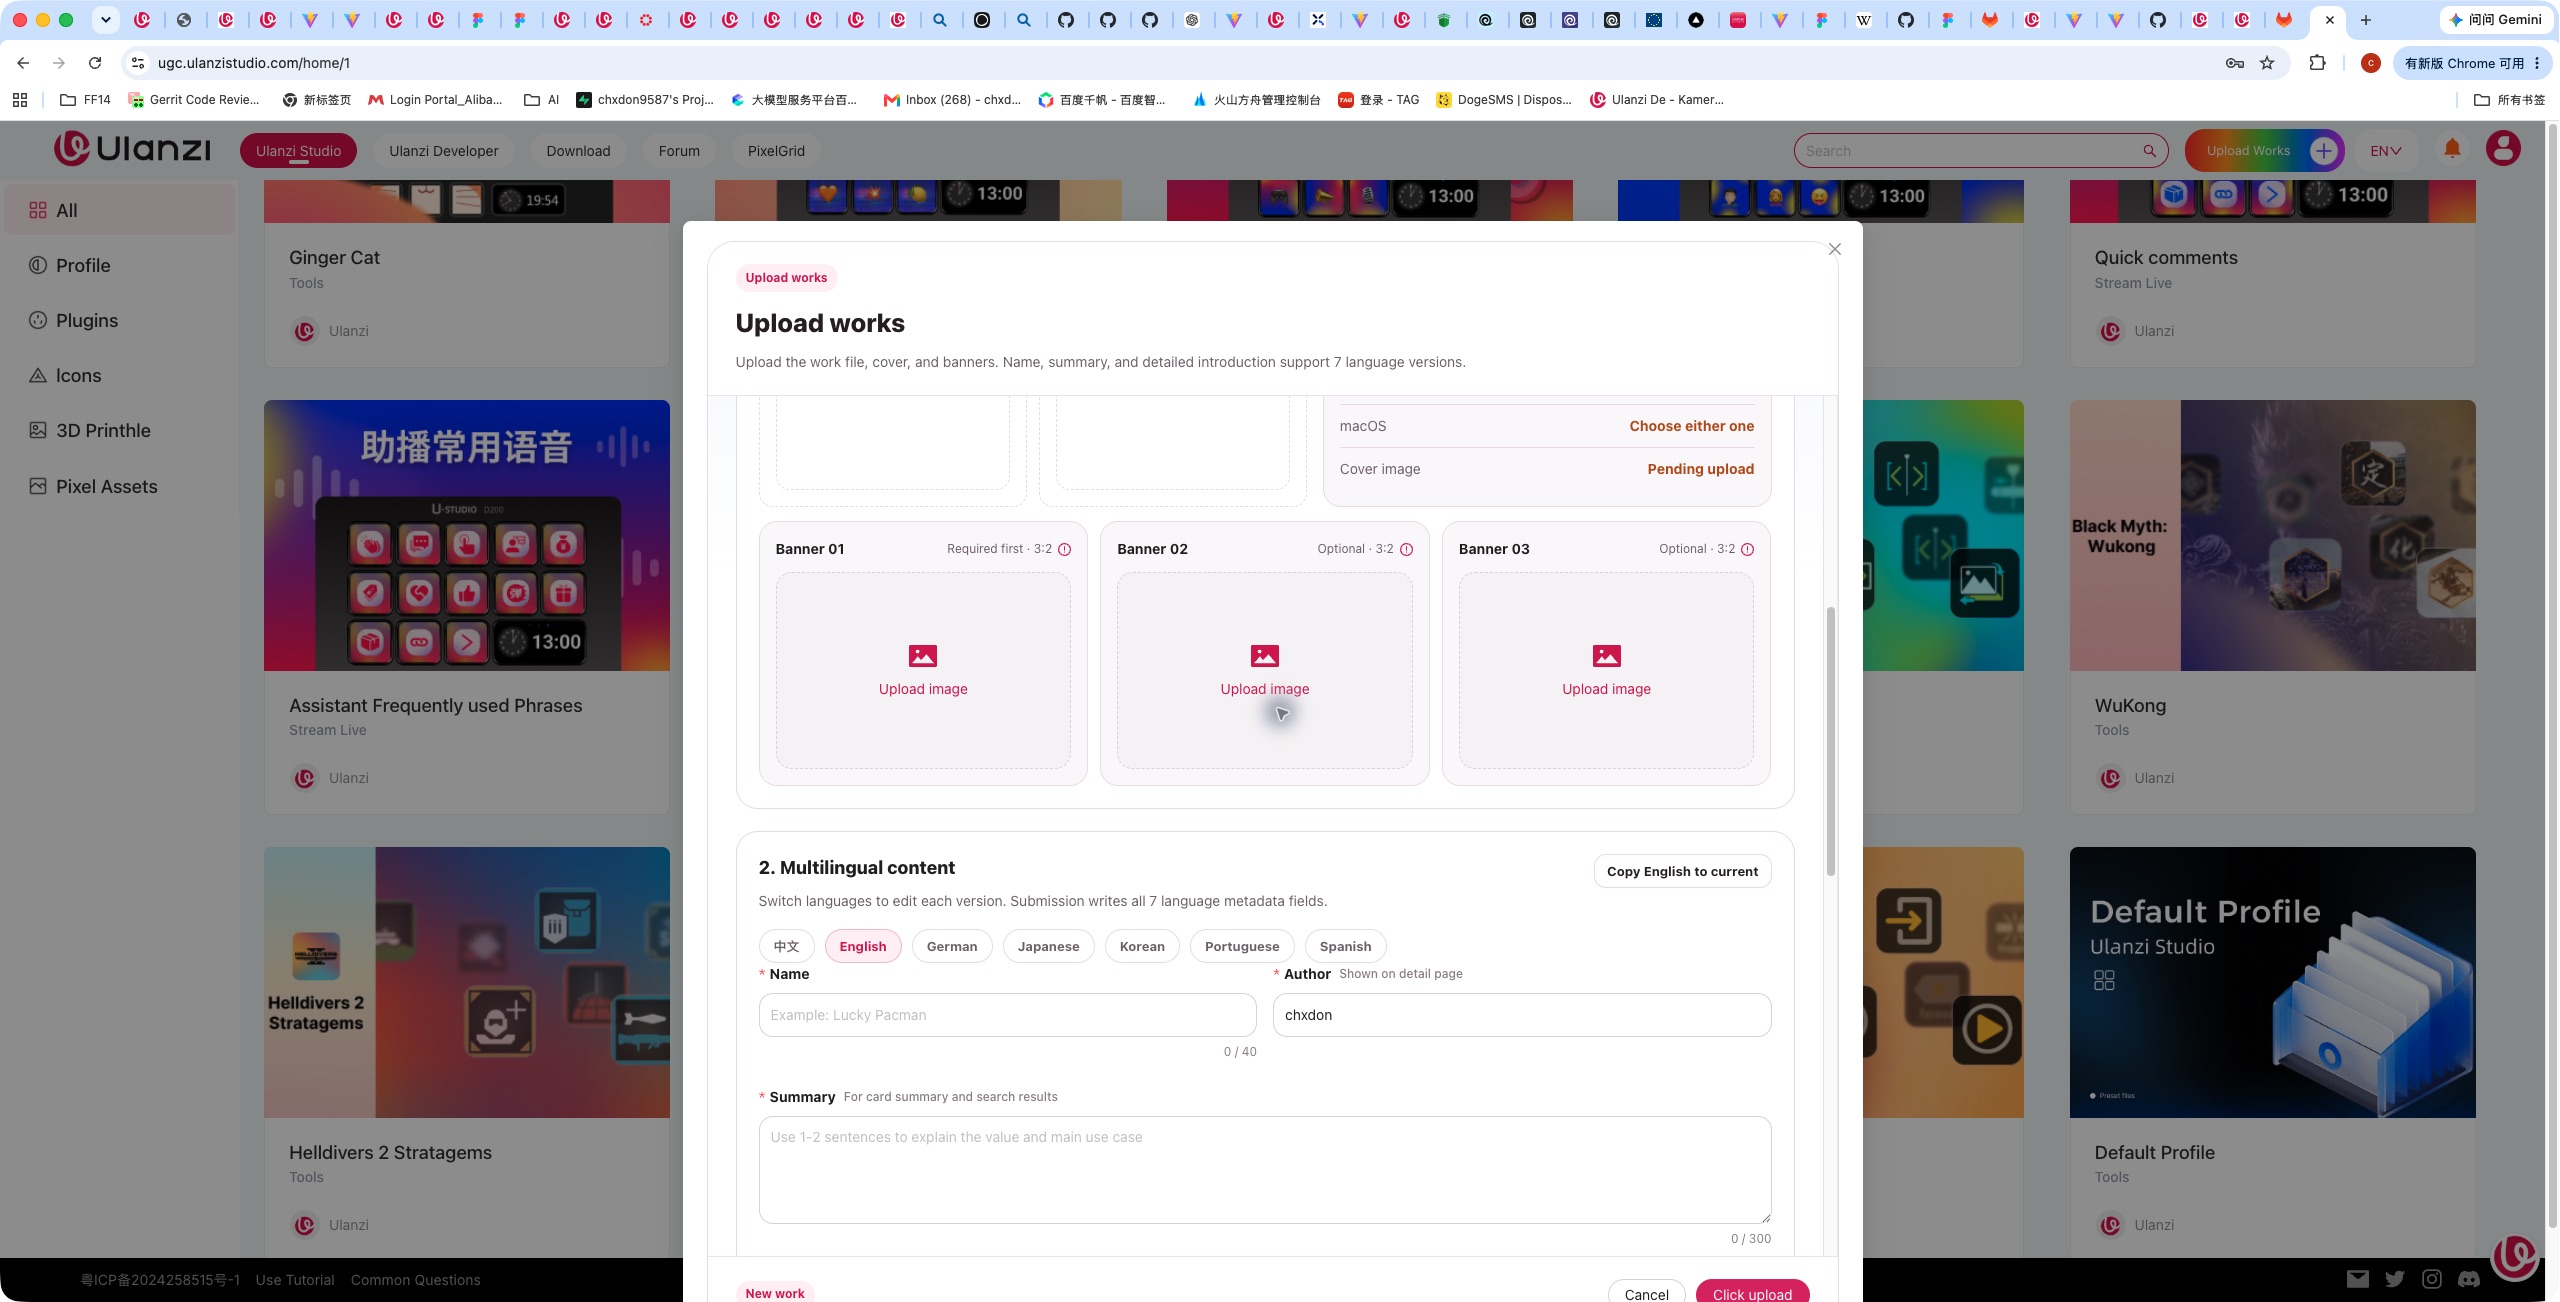Upload image to Banner 02 area
The width and height of the screenshot is (2560, 1302).
point(1265,670)
